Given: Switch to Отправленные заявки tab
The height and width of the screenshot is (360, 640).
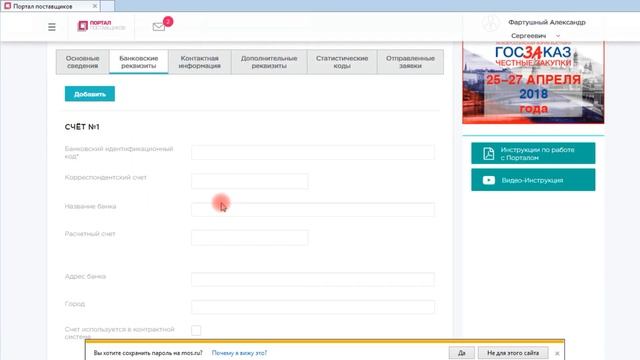Looking at the screenshot, I should tap(410, 62).
